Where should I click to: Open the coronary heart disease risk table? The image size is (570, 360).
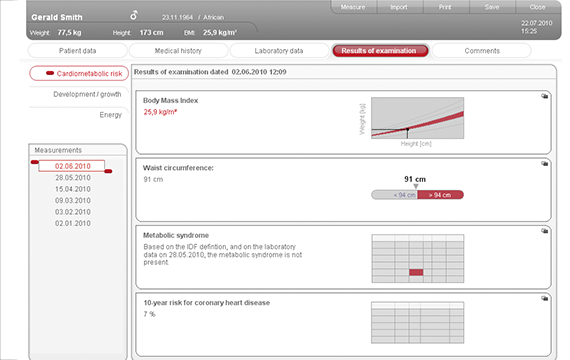(x=417, y=323)
